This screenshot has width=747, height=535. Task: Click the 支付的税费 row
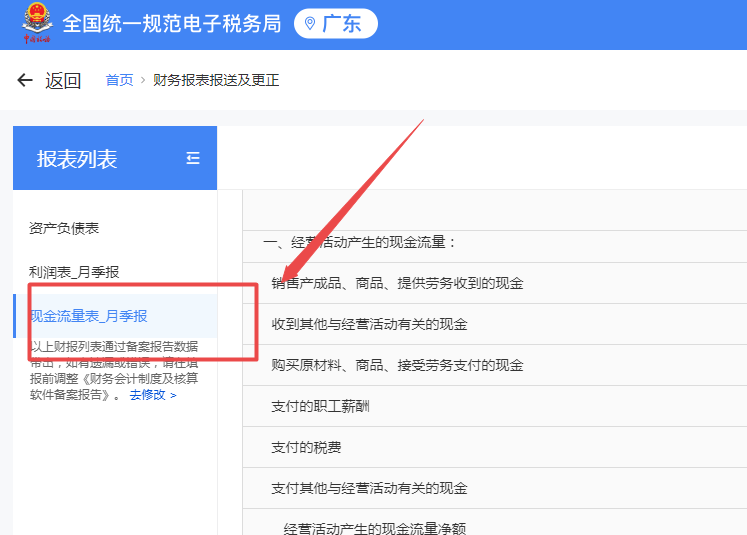306,447
